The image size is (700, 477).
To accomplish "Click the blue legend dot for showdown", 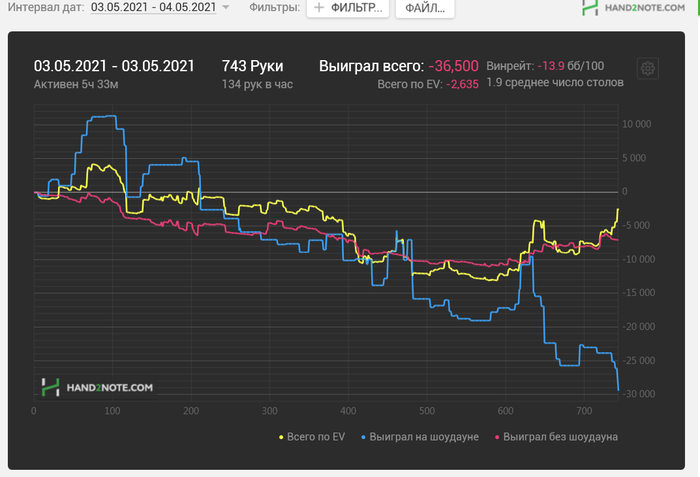I will click(x=363, y=437).
